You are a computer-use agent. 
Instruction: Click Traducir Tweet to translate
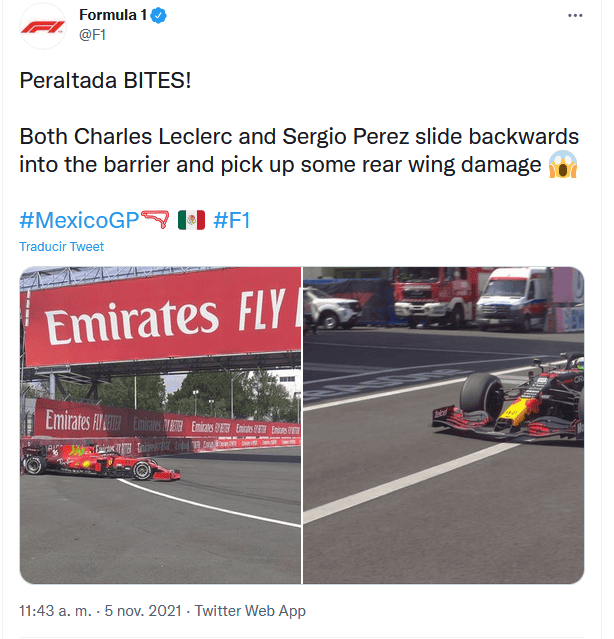pos(61,247)
